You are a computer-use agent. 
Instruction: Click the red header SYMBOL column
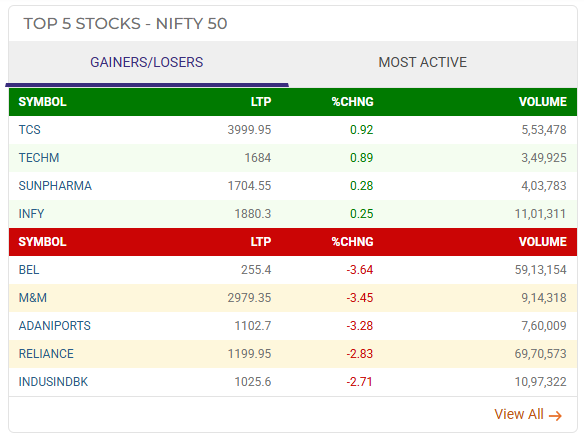pyautogui.click(x=42, y=242)
